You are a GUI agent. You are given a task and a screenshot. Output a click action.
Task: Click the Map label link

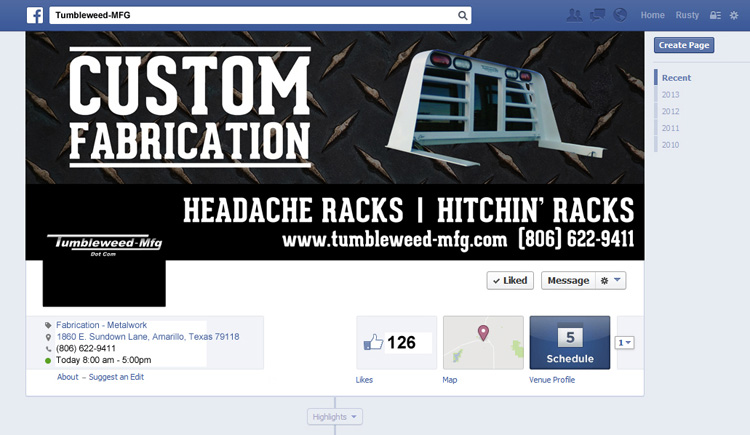pyautogui.click(x=450, y=380)
